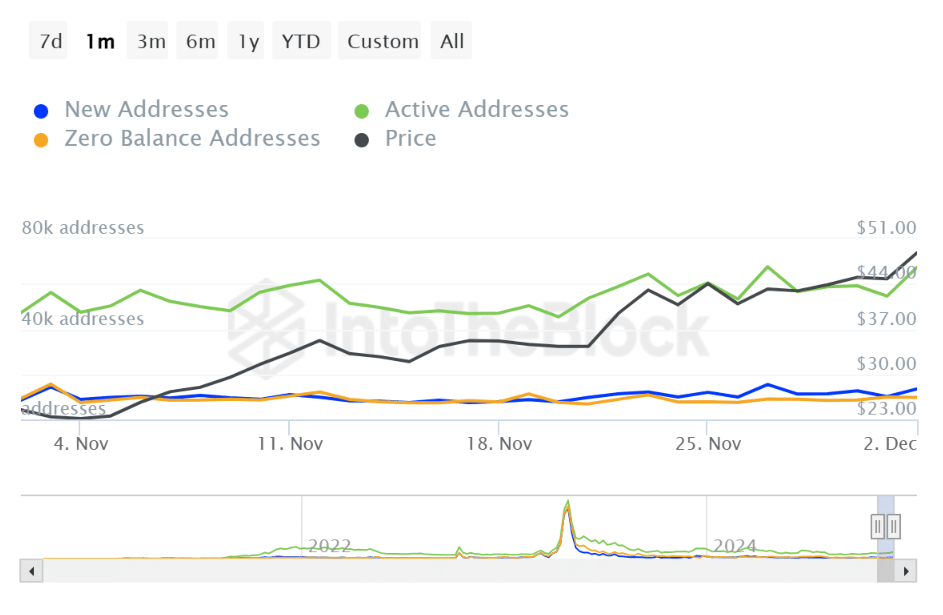Image resolution: width=943 pixels, height=615 pixels.
Task: Click the 40k addresses axis label
Action: 83,319
